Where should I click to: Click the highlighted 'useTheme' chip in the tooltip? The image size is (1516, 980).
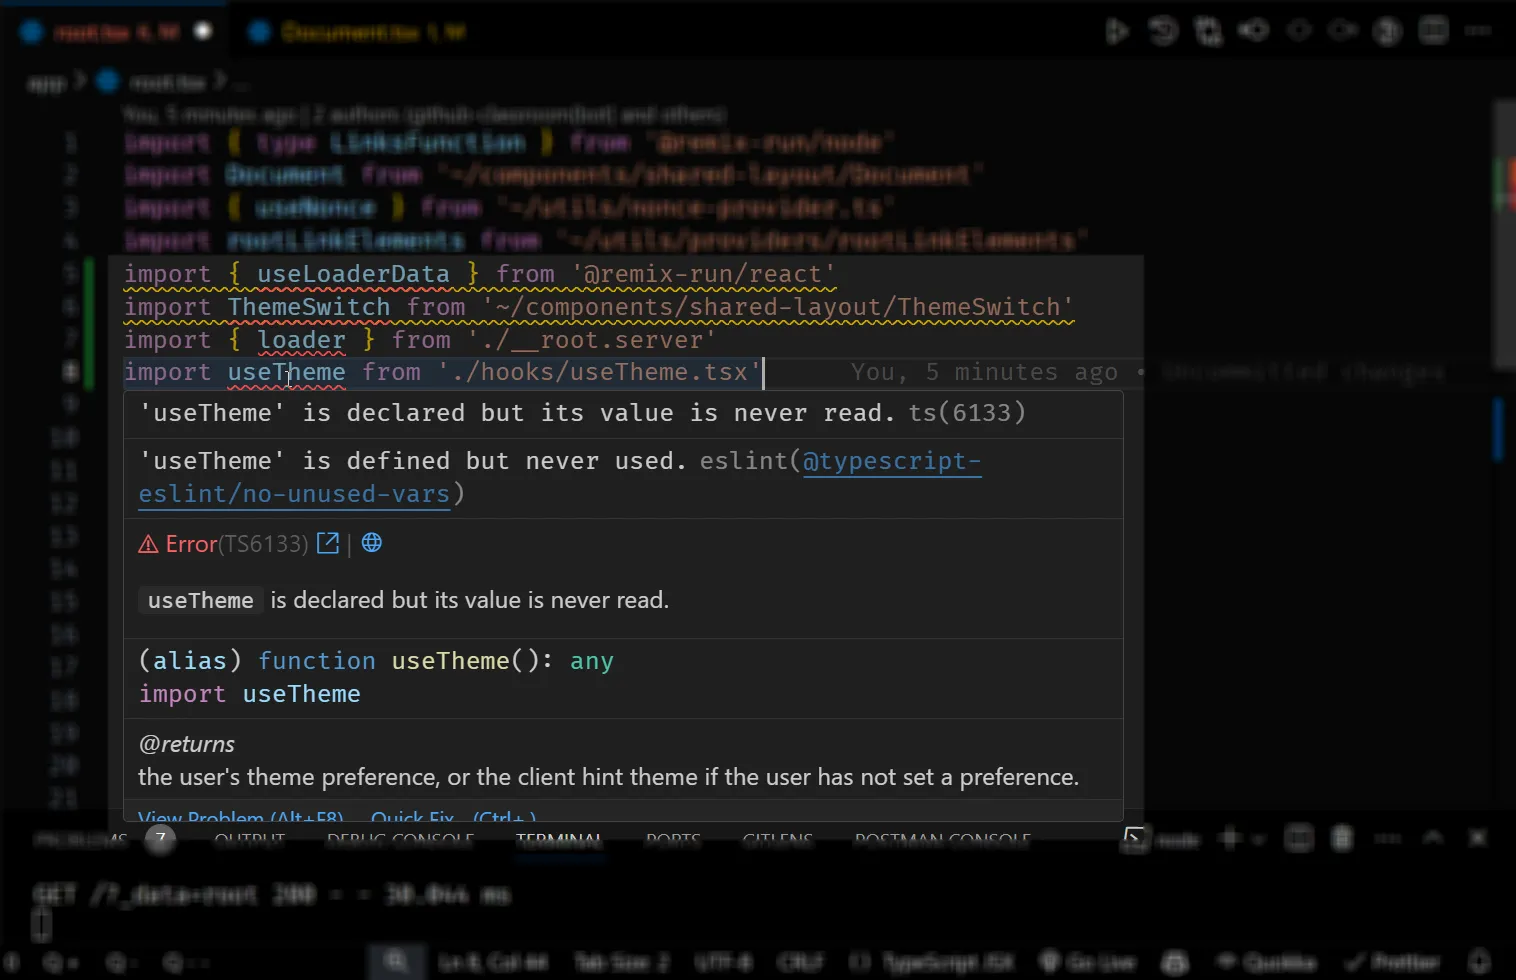pyautogui.click(x=201, y=600)
